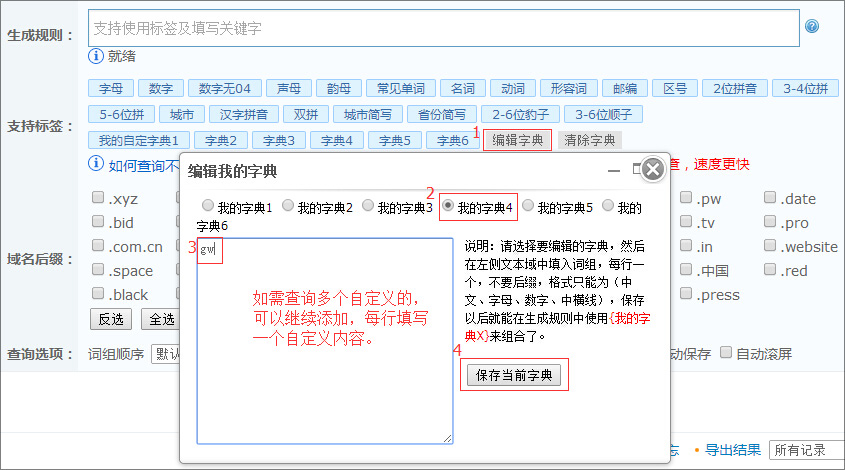Click the 导出结果 link
Screen dimensions: 845x470
pyautogui.click(x=732, y=450)
